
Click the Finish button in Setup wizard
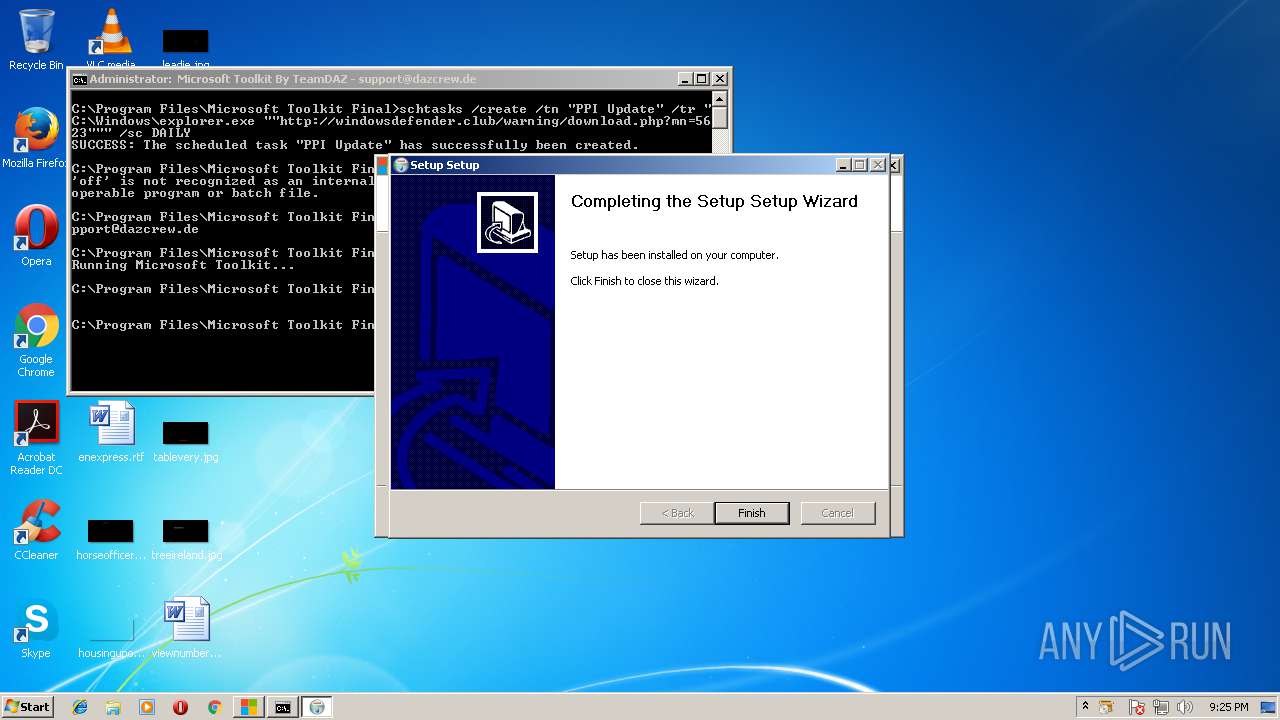[751, 513]
